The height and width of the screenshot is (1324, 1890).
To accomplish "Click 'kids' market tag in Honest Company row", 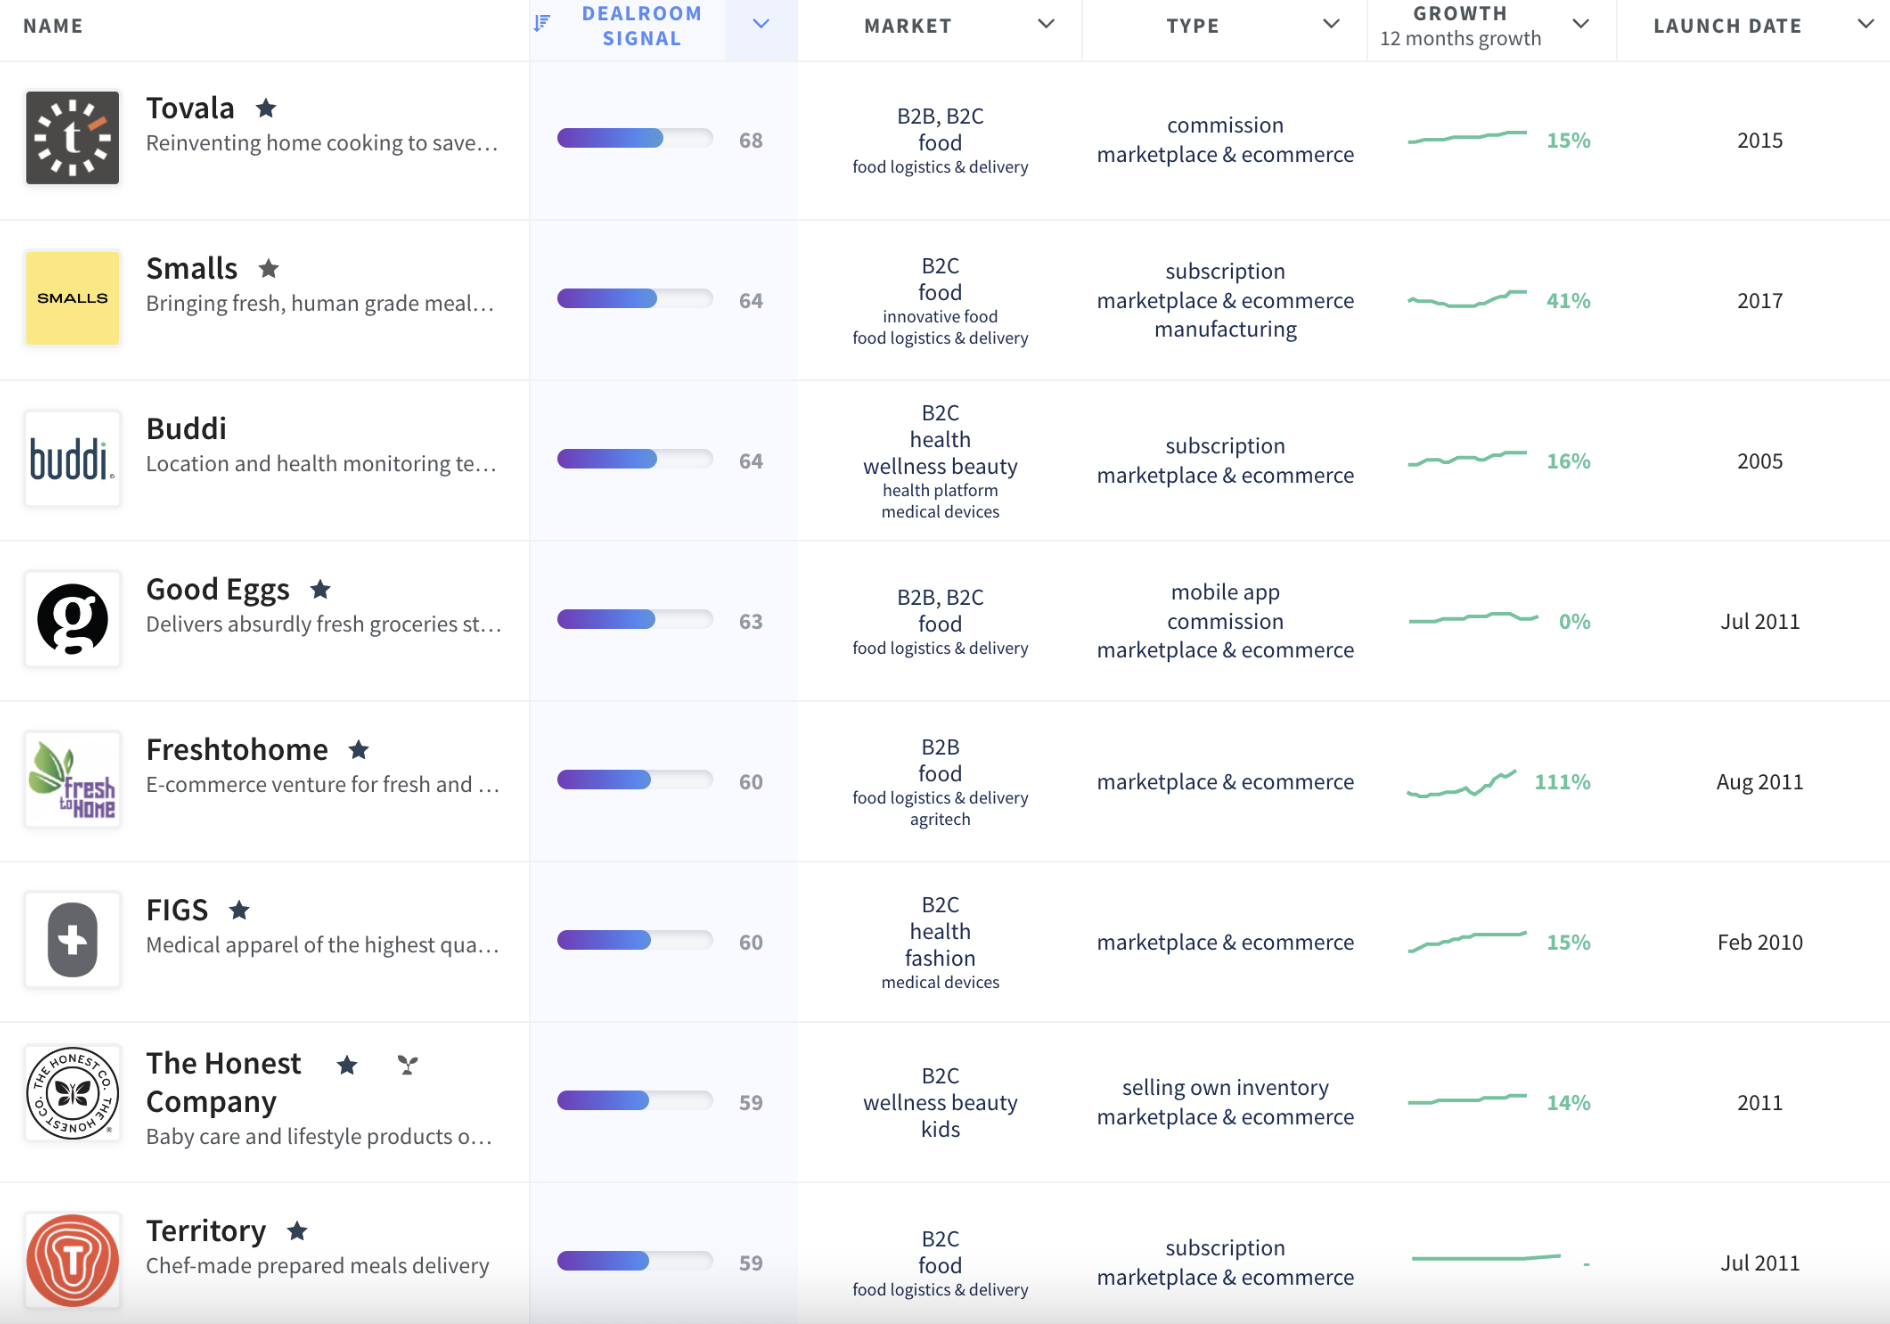I will coord(940,1129).
